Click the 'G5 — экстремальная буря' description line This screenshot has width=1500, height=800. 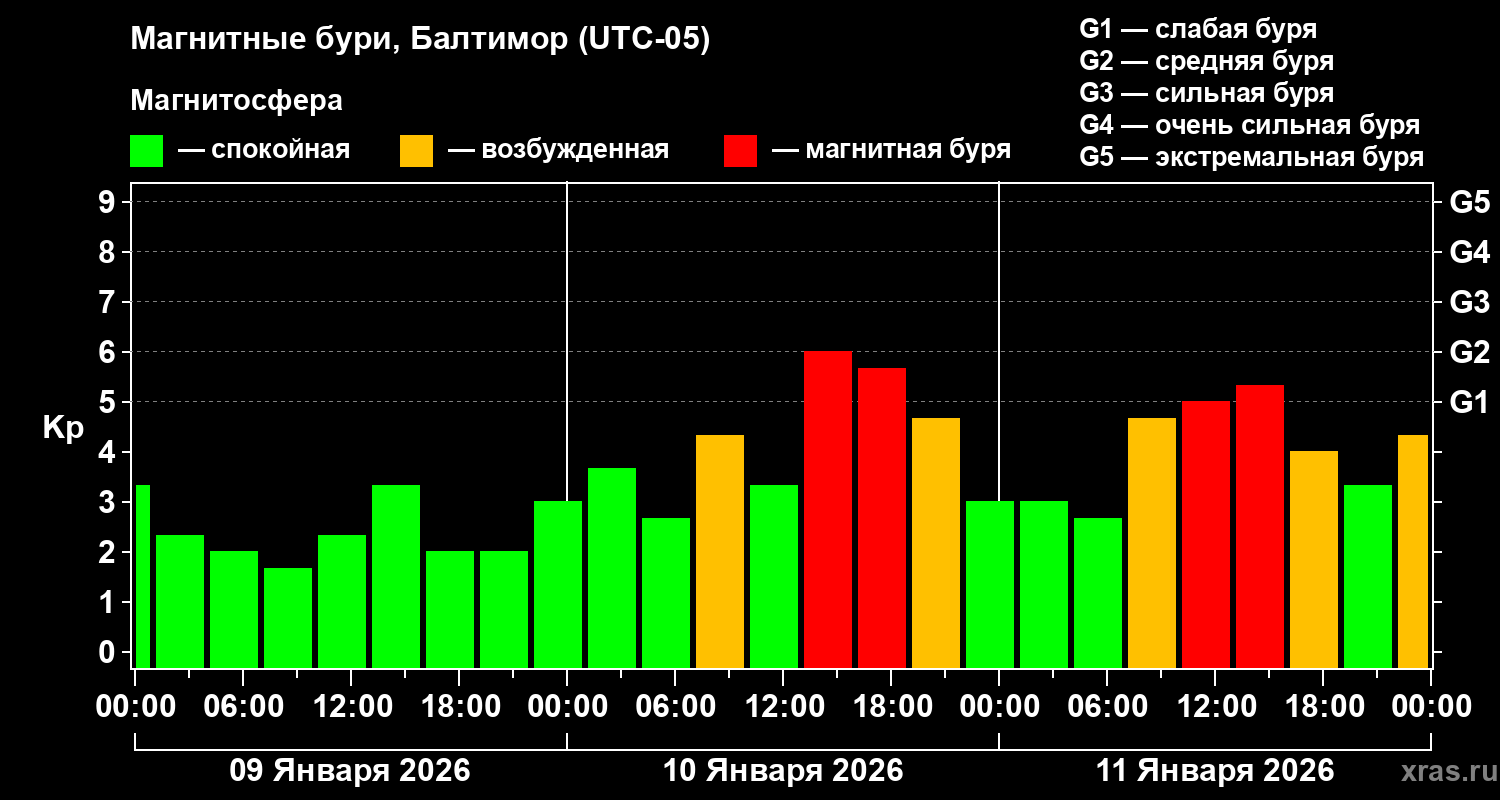coord(1252,158)
